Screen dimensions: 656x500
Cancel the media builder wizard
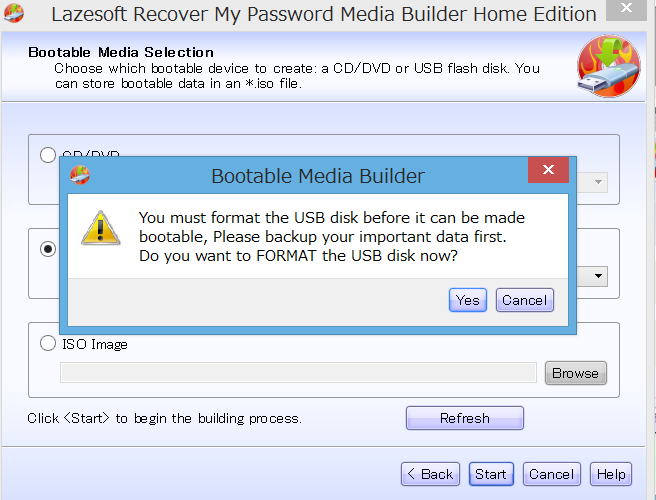point(552,474)
